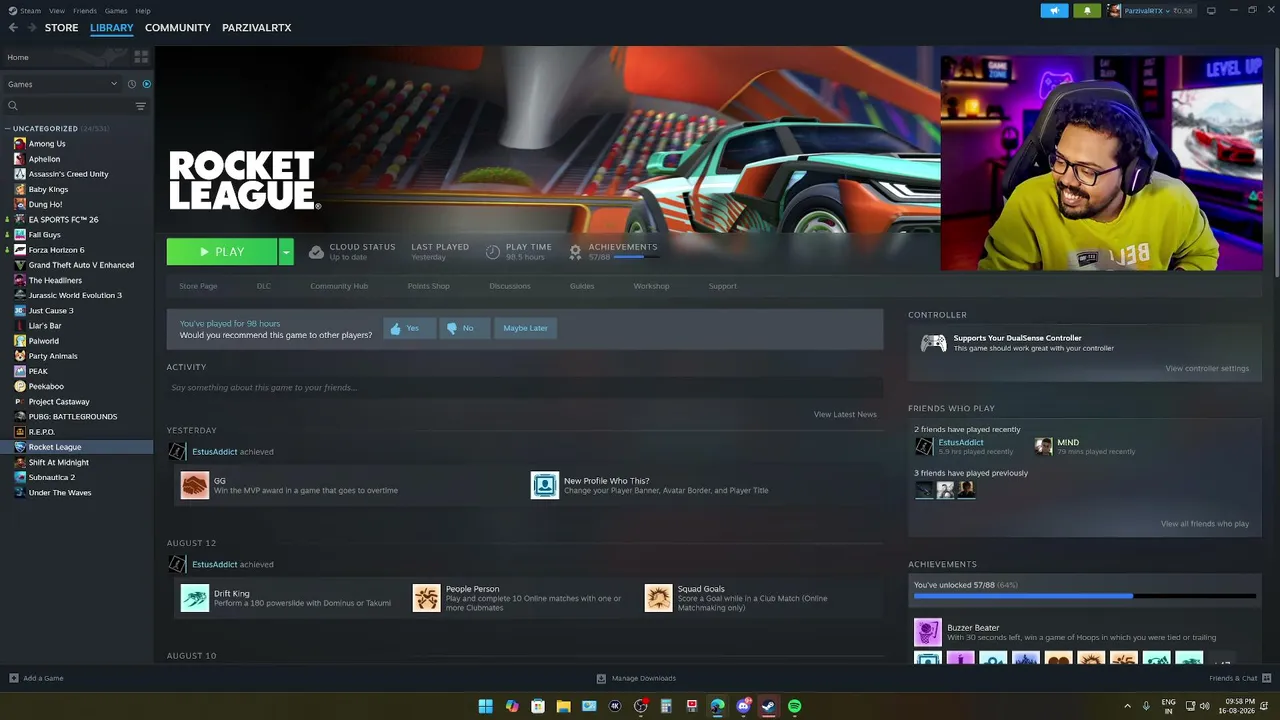Click the page vertical scrollbar
The width and height of the screenshot is (1280, 720).
1275,160
